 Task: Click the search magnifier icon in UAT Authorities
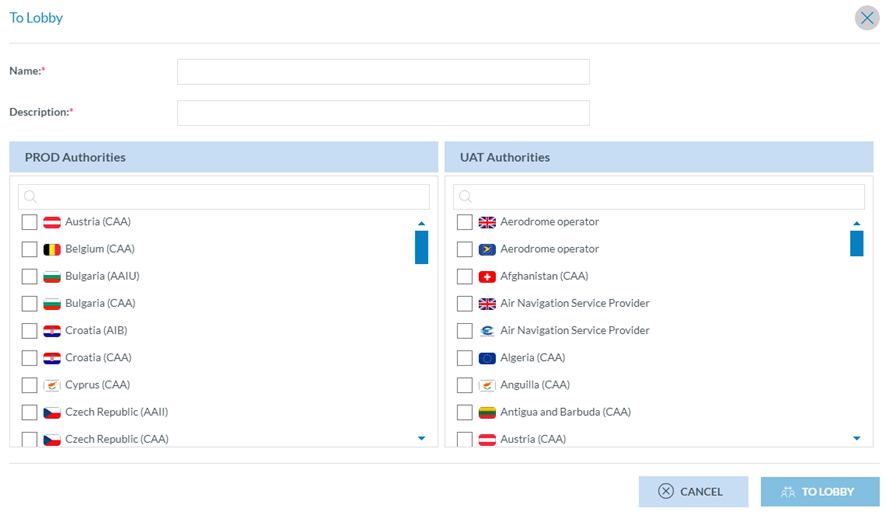[465, 197]
